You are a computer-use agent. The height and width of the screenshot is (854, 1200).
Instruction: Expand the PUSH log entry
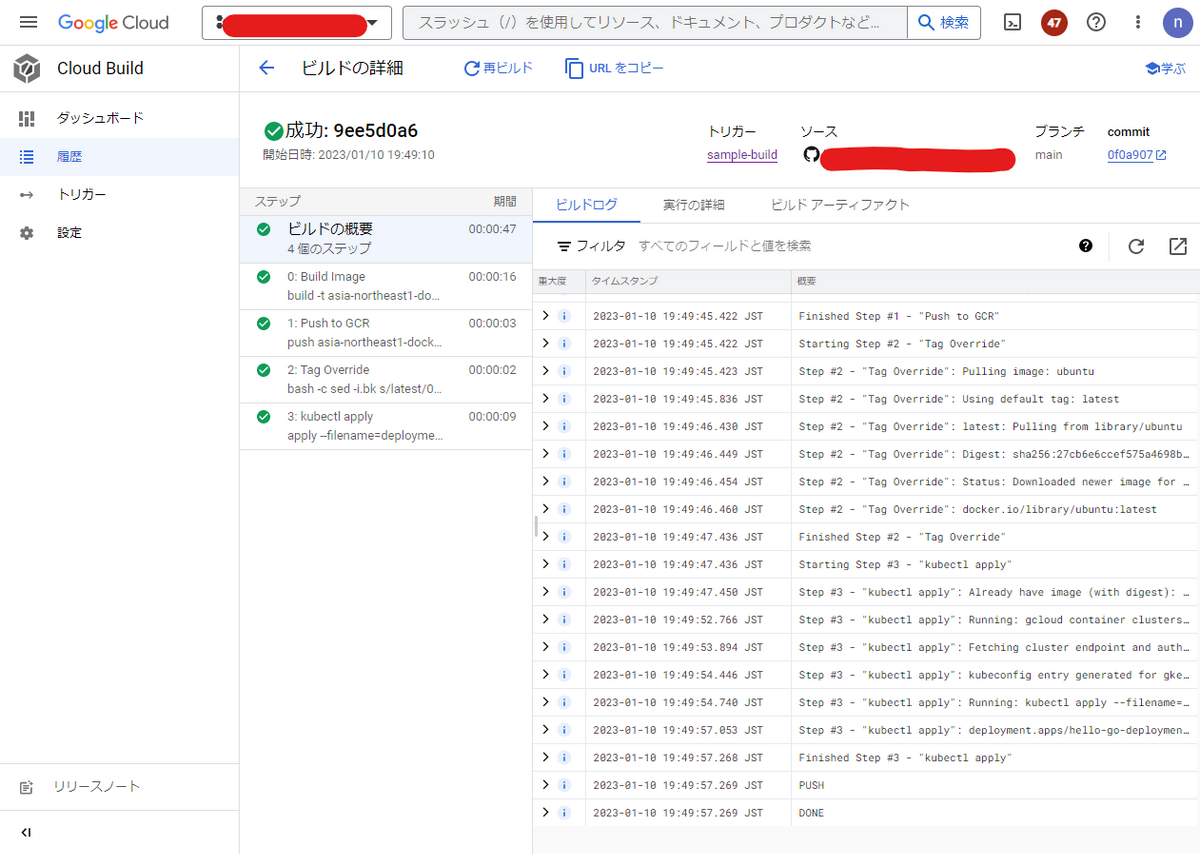(x=545, y=785)
